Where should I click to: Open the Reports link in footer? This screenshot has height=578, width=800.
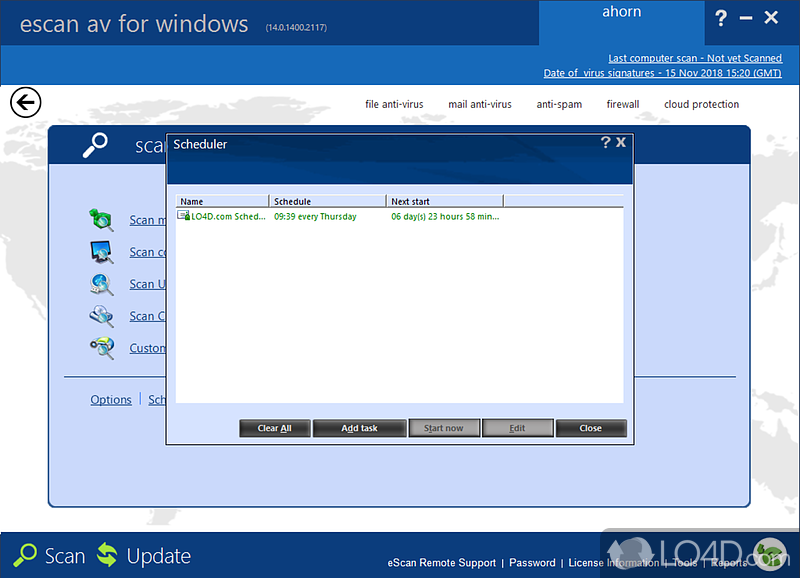(729, 563)
